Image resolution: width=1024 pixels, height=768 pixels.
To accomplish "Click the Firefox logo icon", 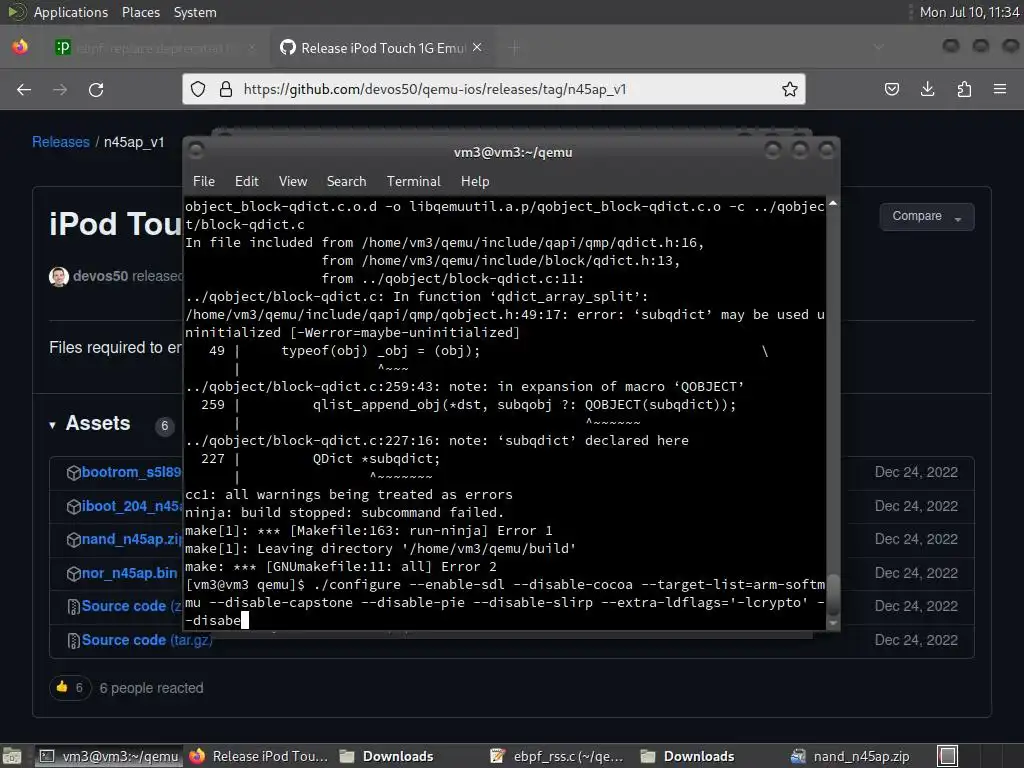I will click(20, 48).
